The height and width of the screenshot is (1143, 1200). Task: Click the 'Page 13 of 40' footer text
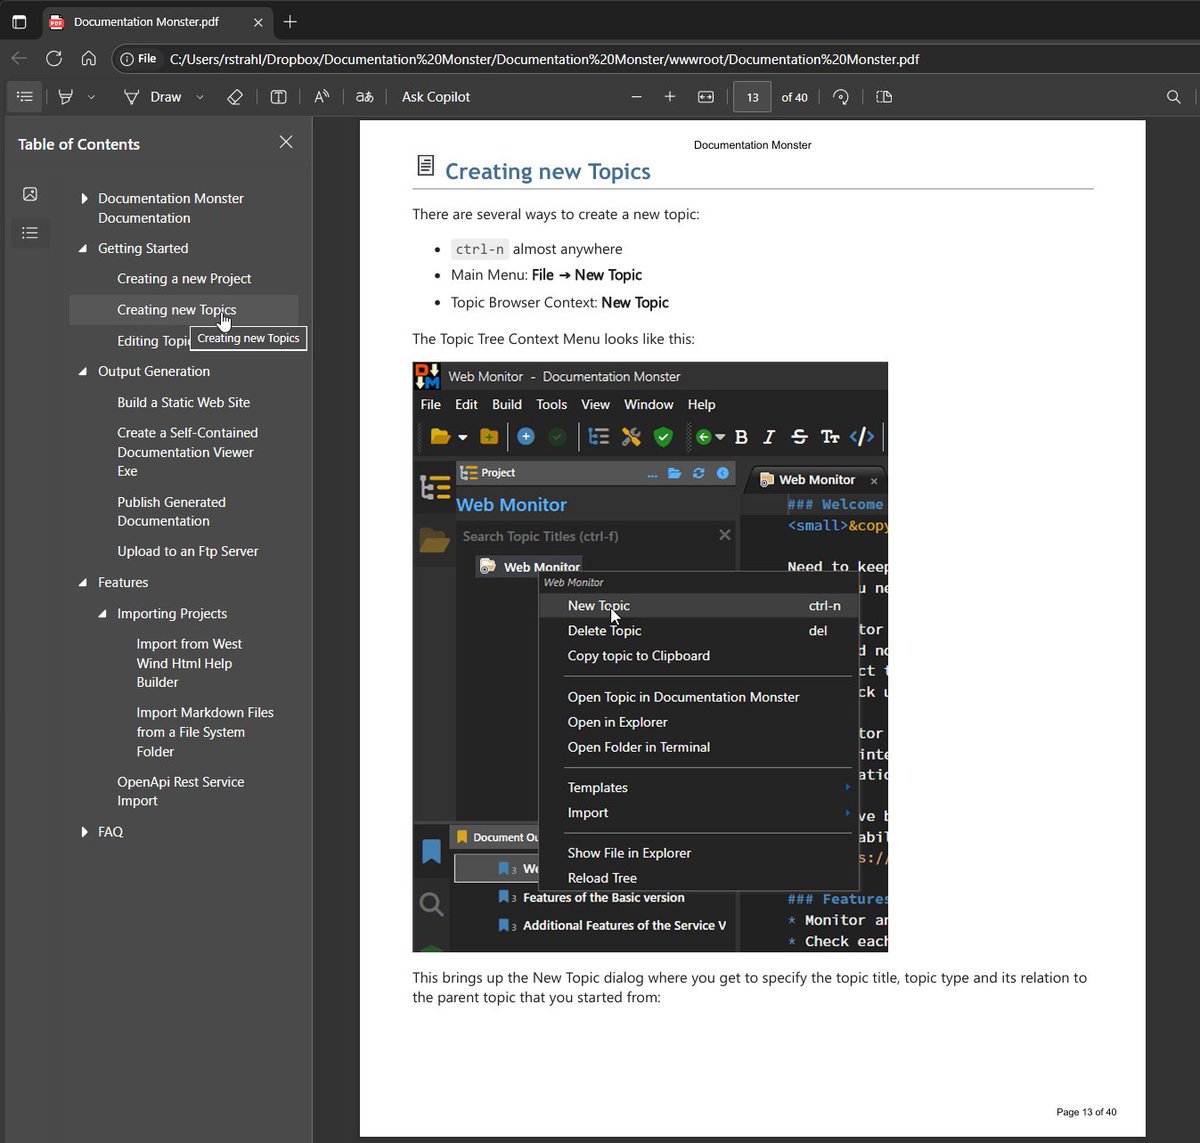[x=1086, y=1112]
